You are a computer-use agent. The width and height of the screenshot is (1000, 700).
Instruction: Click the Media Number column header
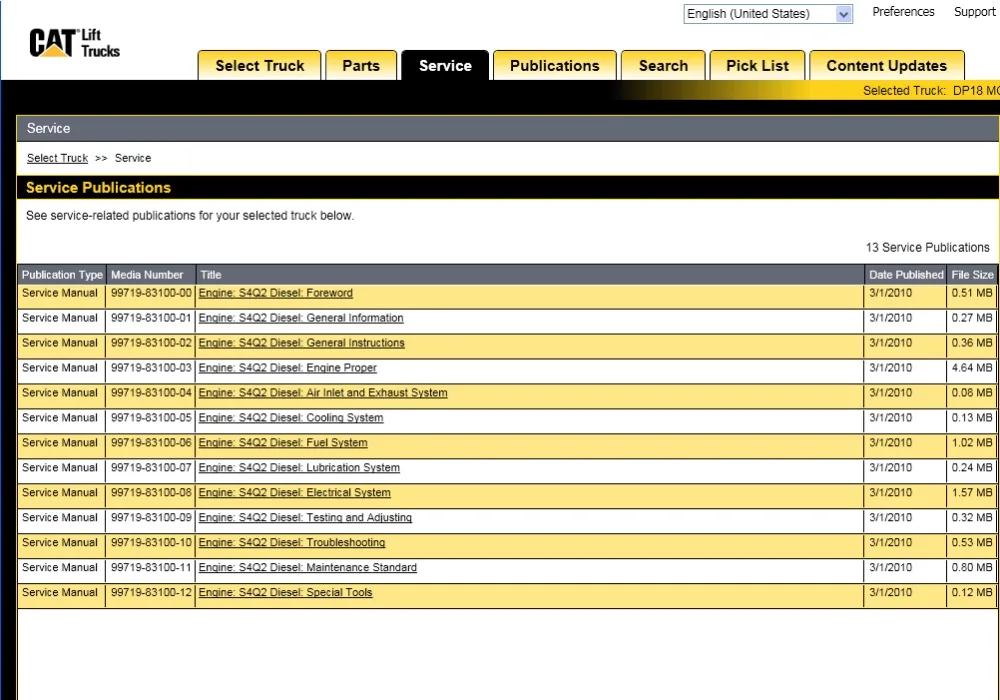click(151, 275)
